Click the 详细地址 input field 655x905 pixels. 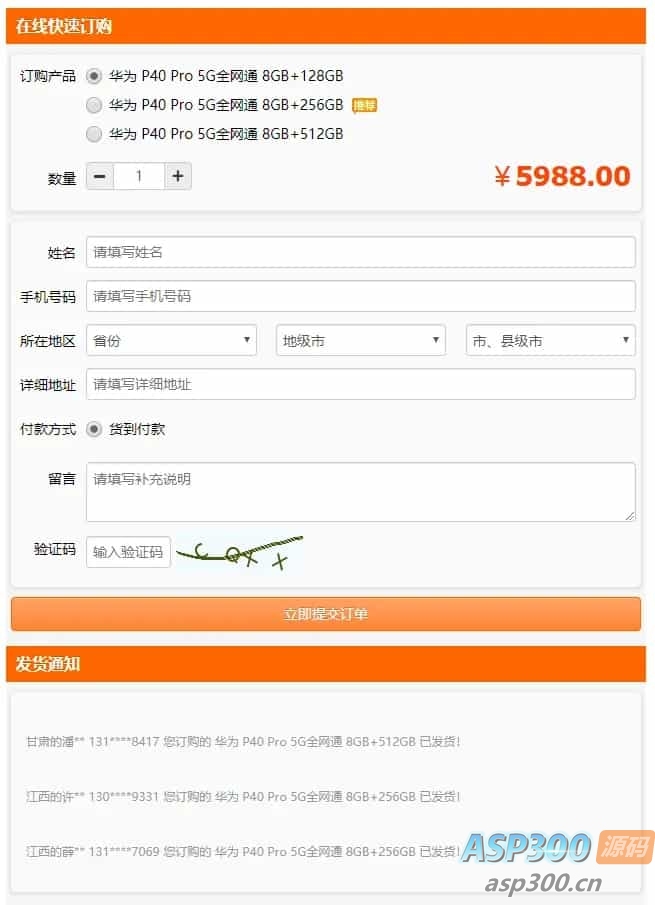[x=361, y=384]
